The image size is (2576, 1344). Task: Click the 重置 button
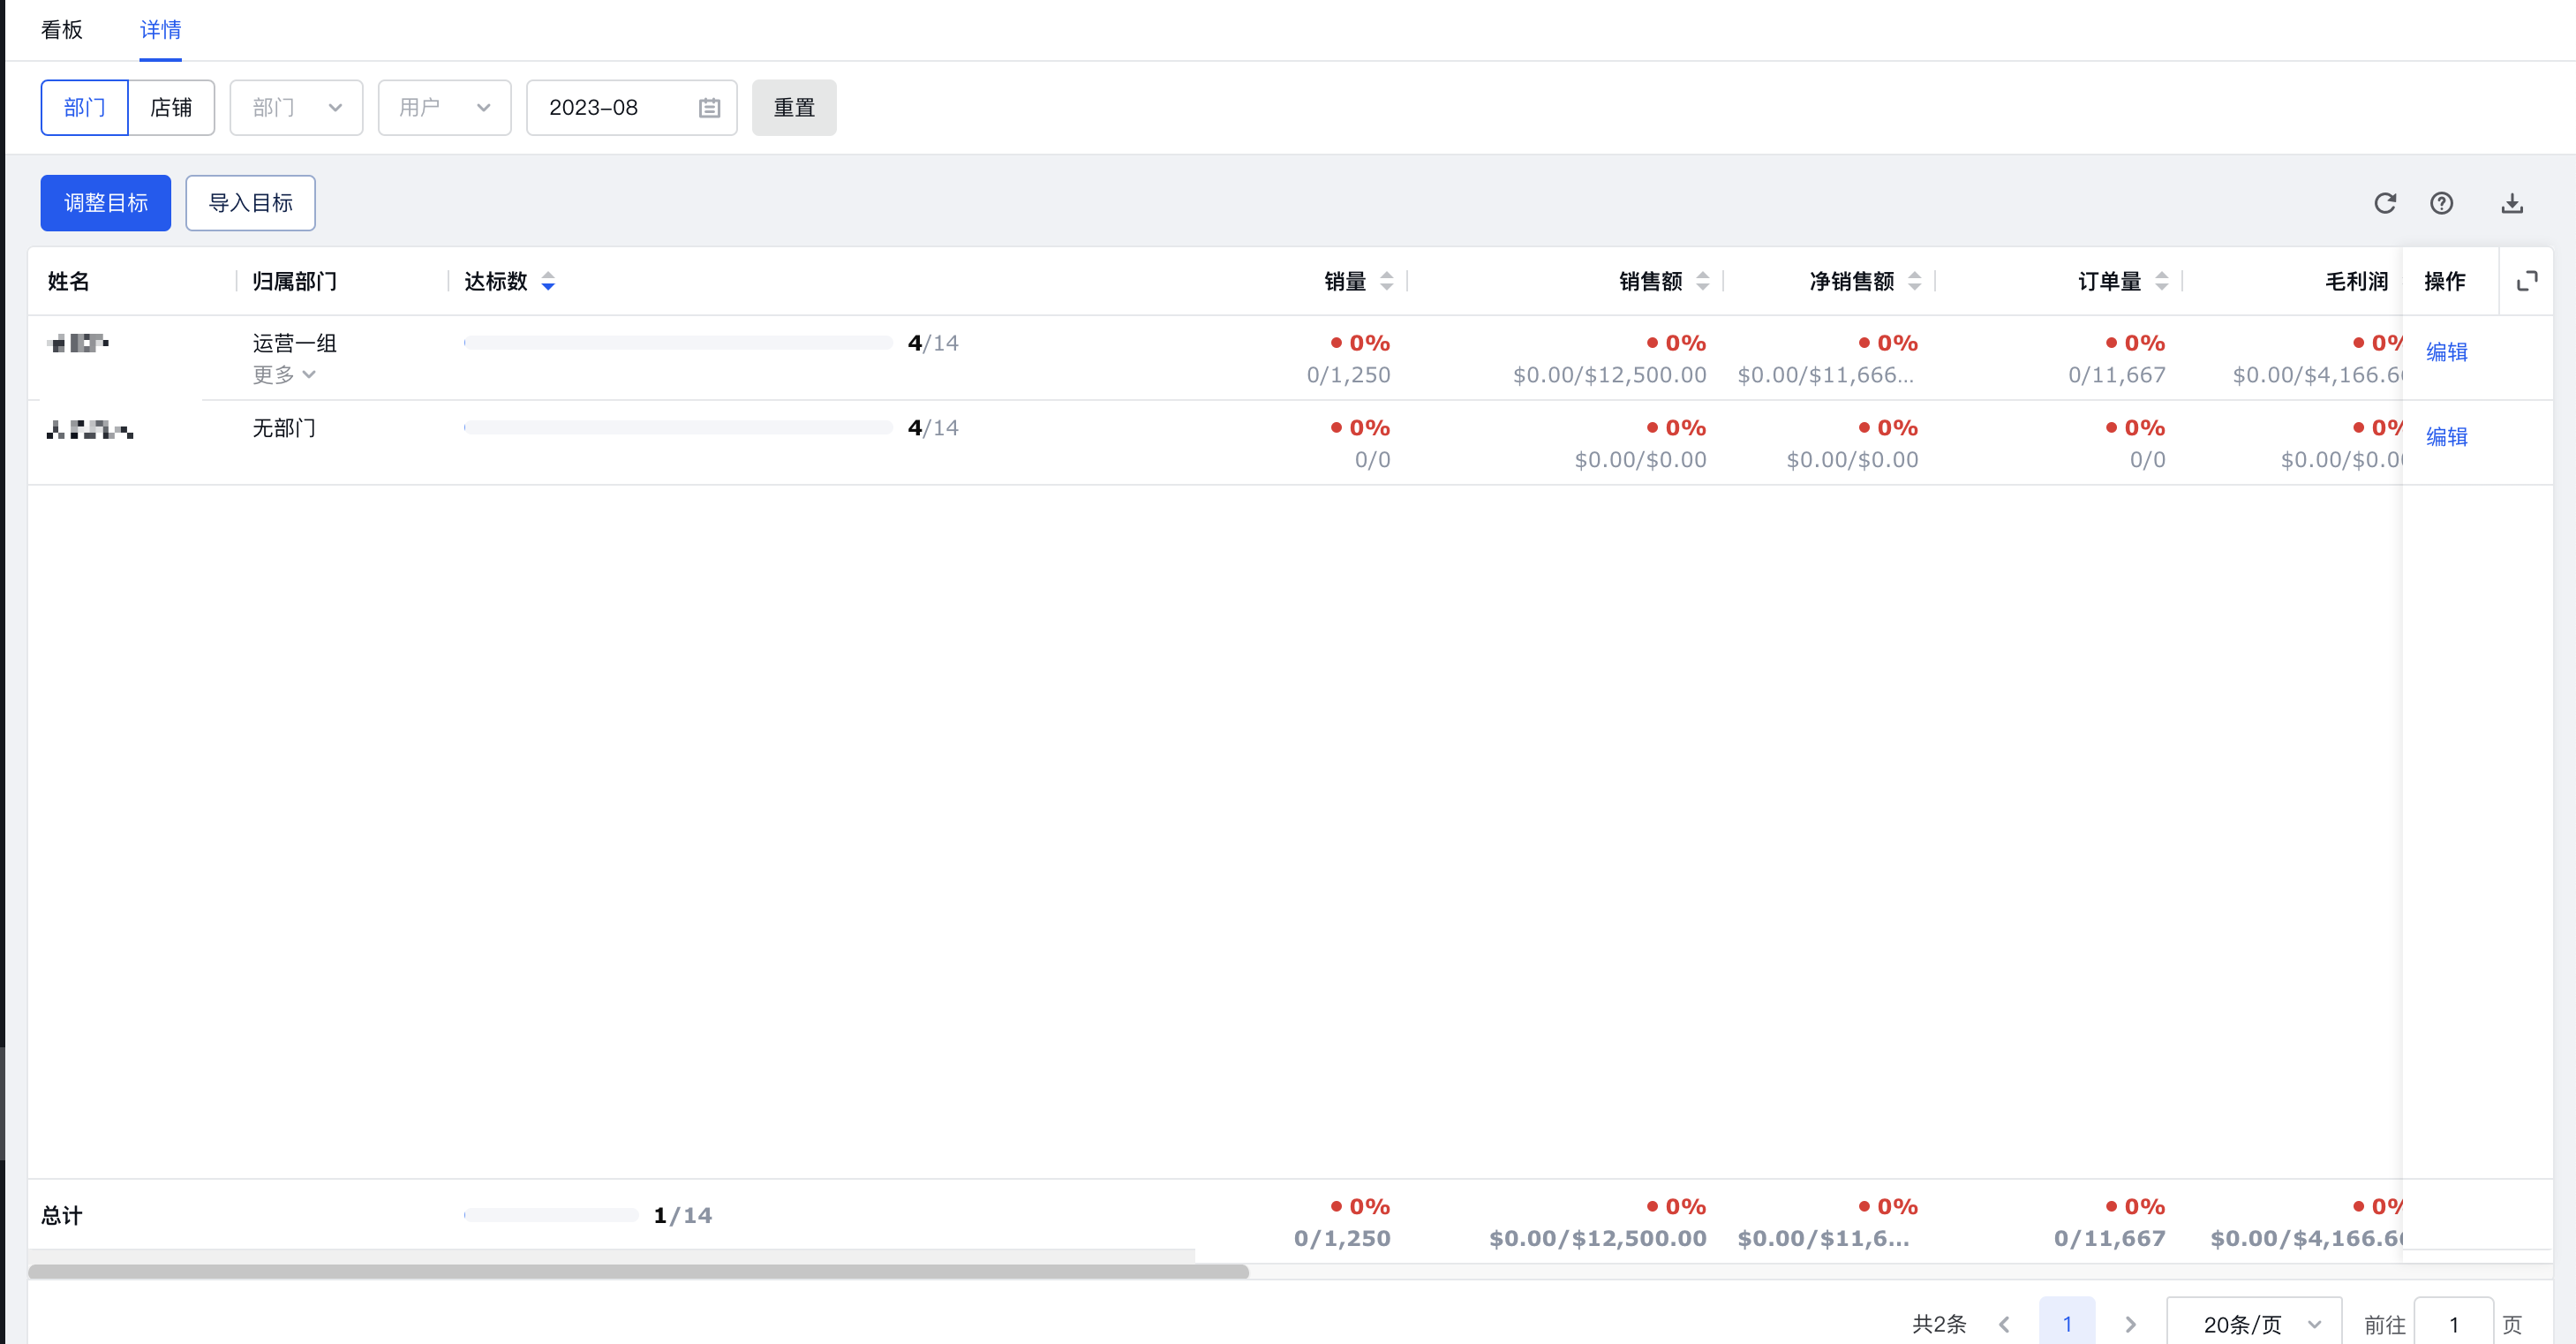point(794,108)
